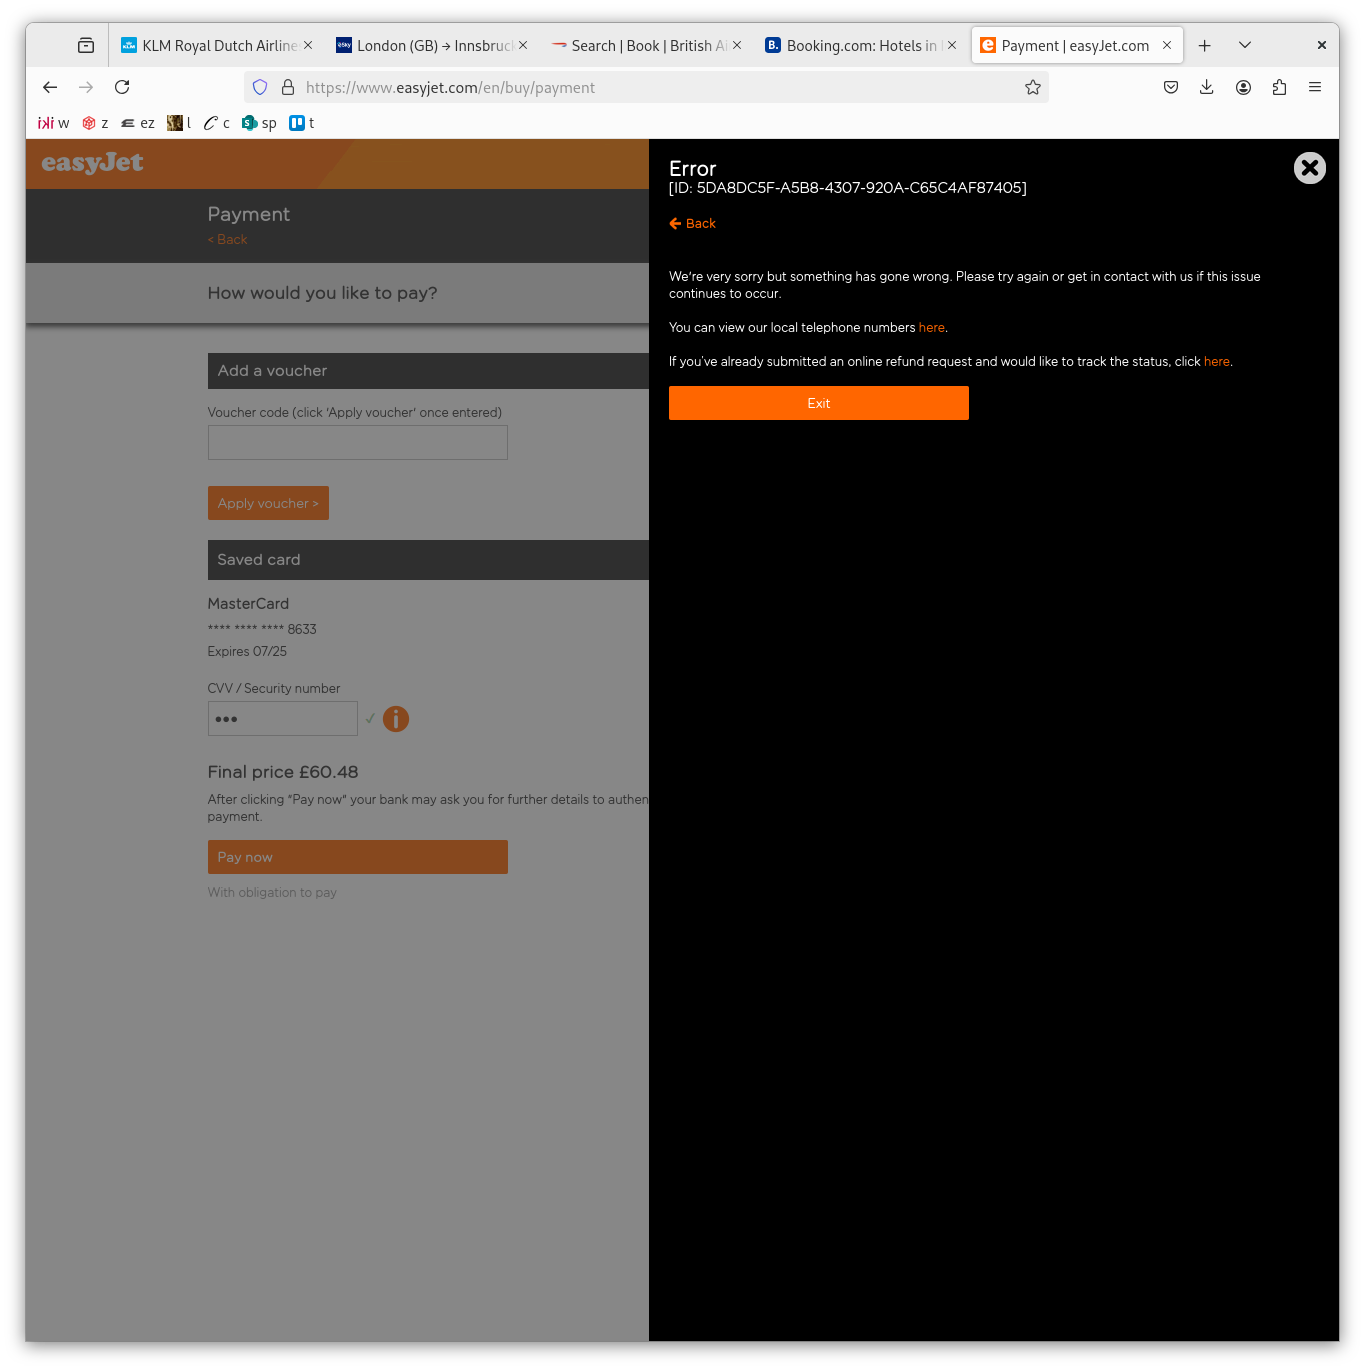This screenshot has height=1370, width=1365.
Task: Close the KLM tab
Action: pyautogui.click(x=308, y=45)
